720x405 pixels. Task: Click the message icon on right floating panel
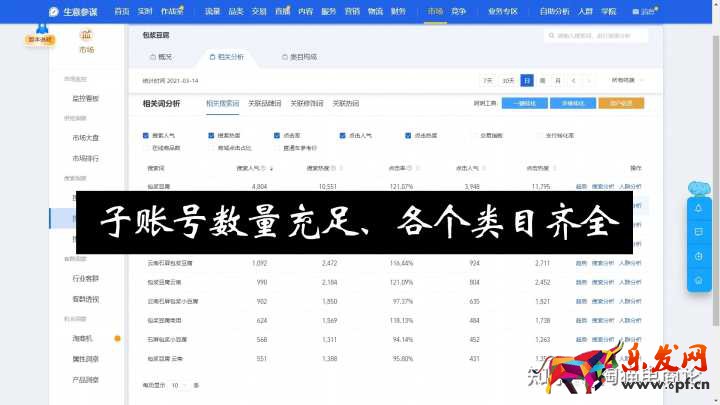coord(699,232)
